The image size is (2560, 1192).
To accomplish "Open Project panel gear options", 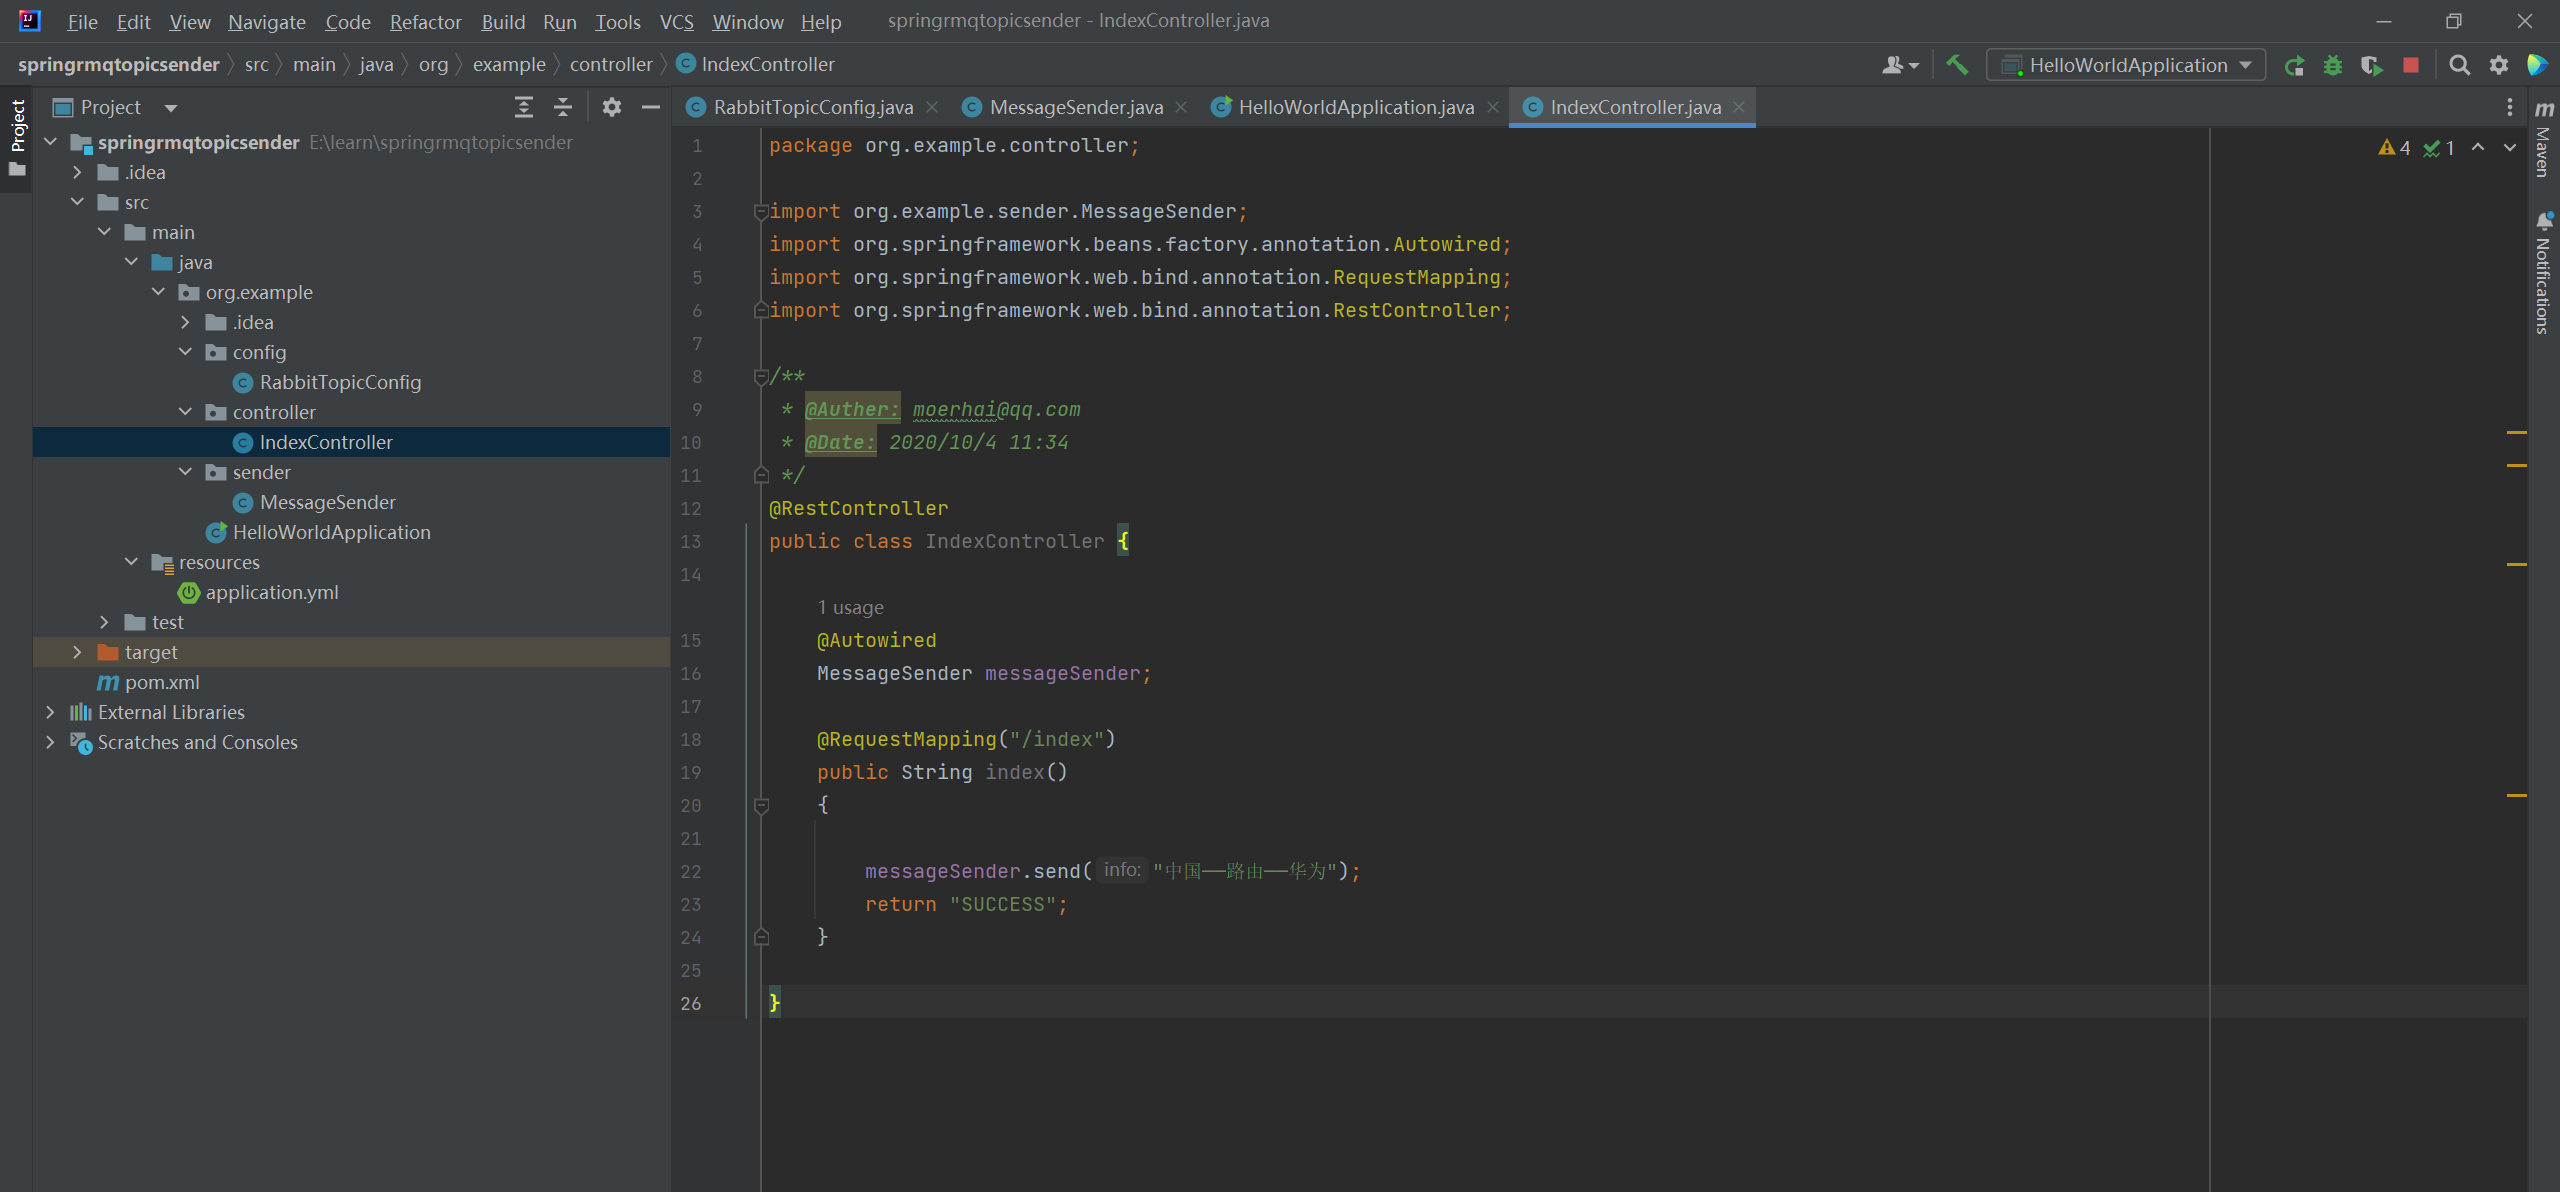I will (612, 107).
